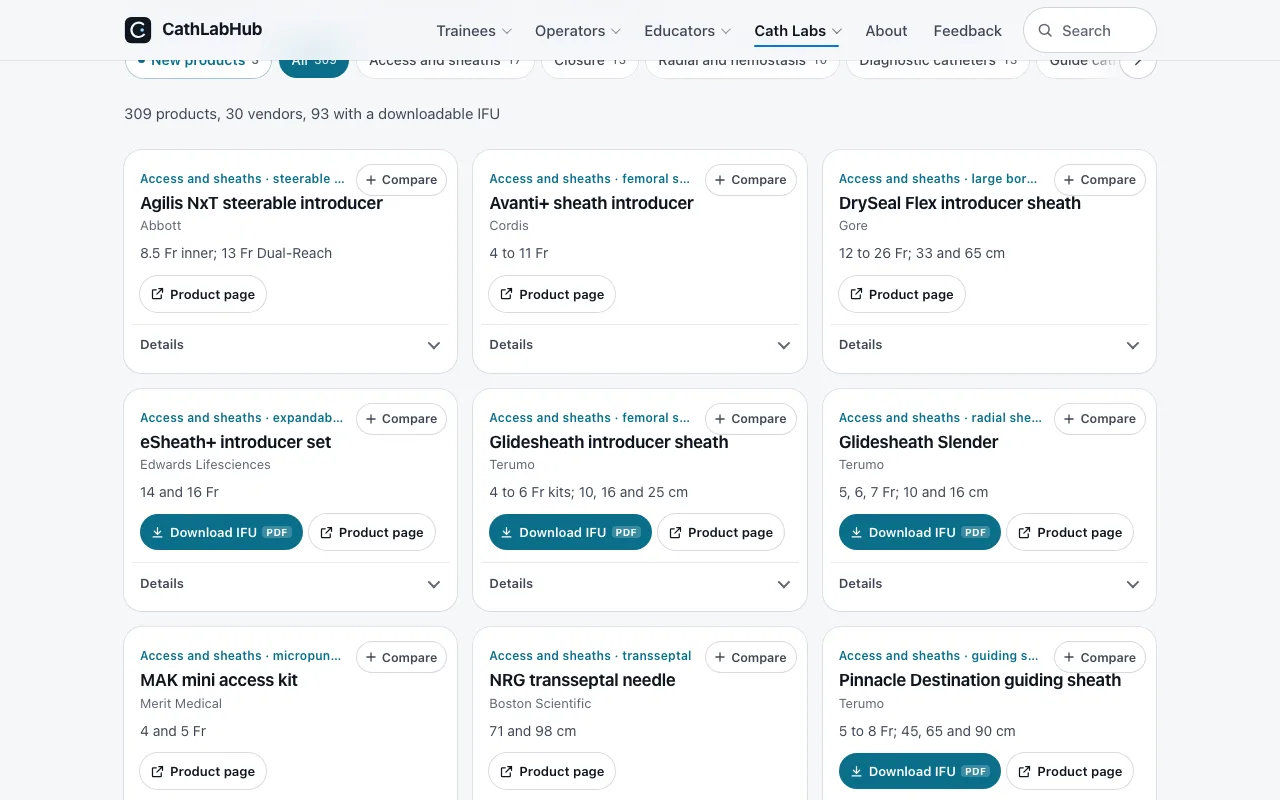The height and width of the screenshot is (800, 1280).
Task: Open Avanti+ sheath product page external-link icon
Action: click(x=506, y=294)
